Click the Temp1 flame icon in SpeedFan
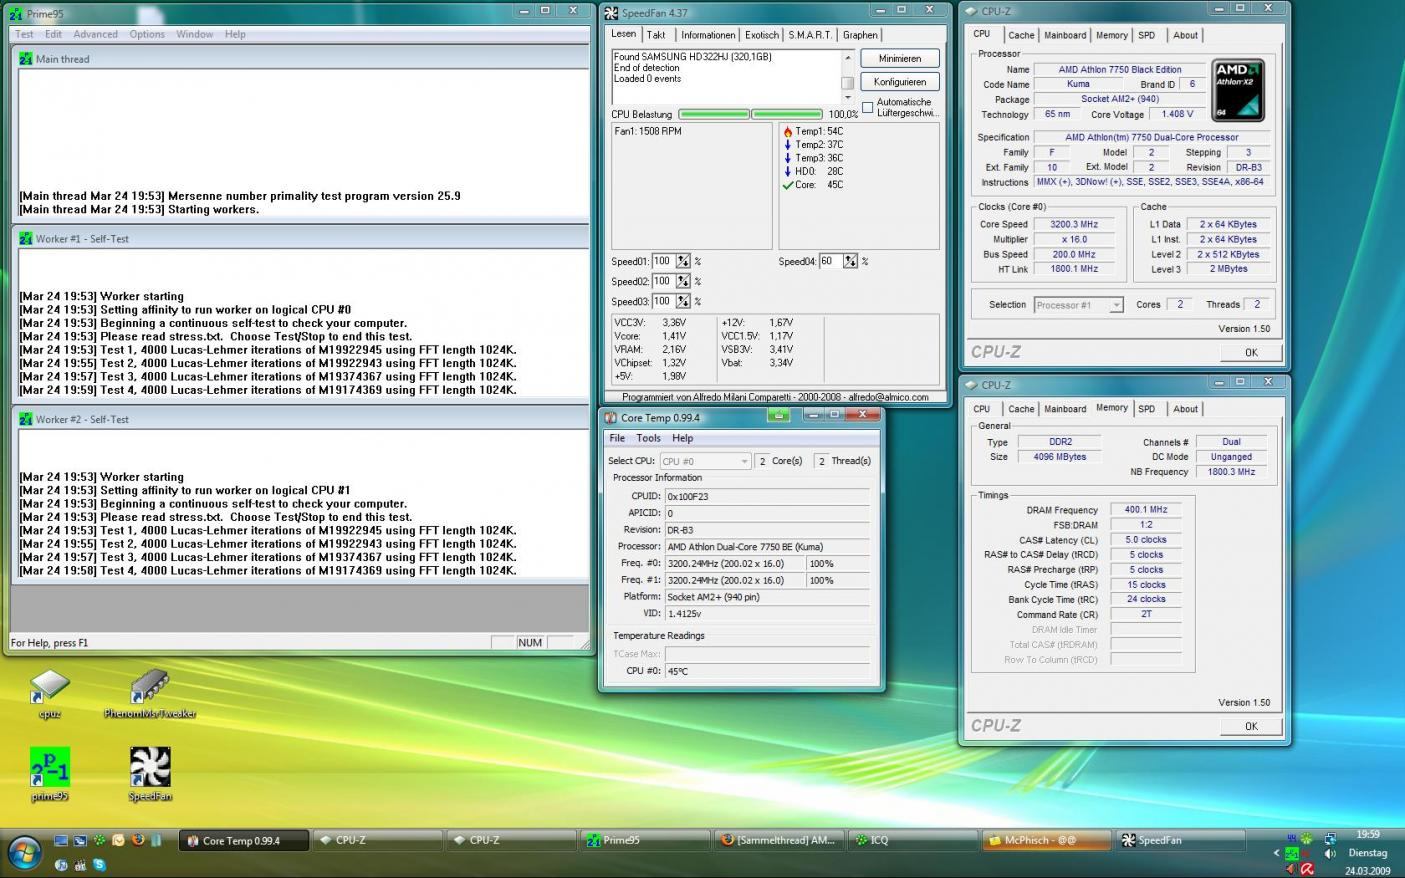This screenshot has width=1405, height=878. click(788, 131)
